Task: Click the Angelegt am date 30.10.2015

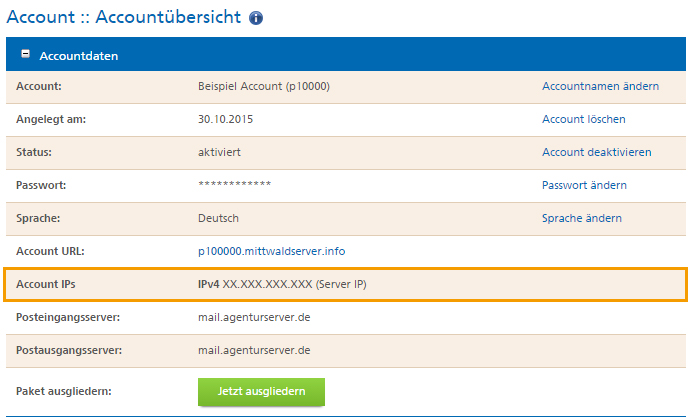Action: point(225,119)
